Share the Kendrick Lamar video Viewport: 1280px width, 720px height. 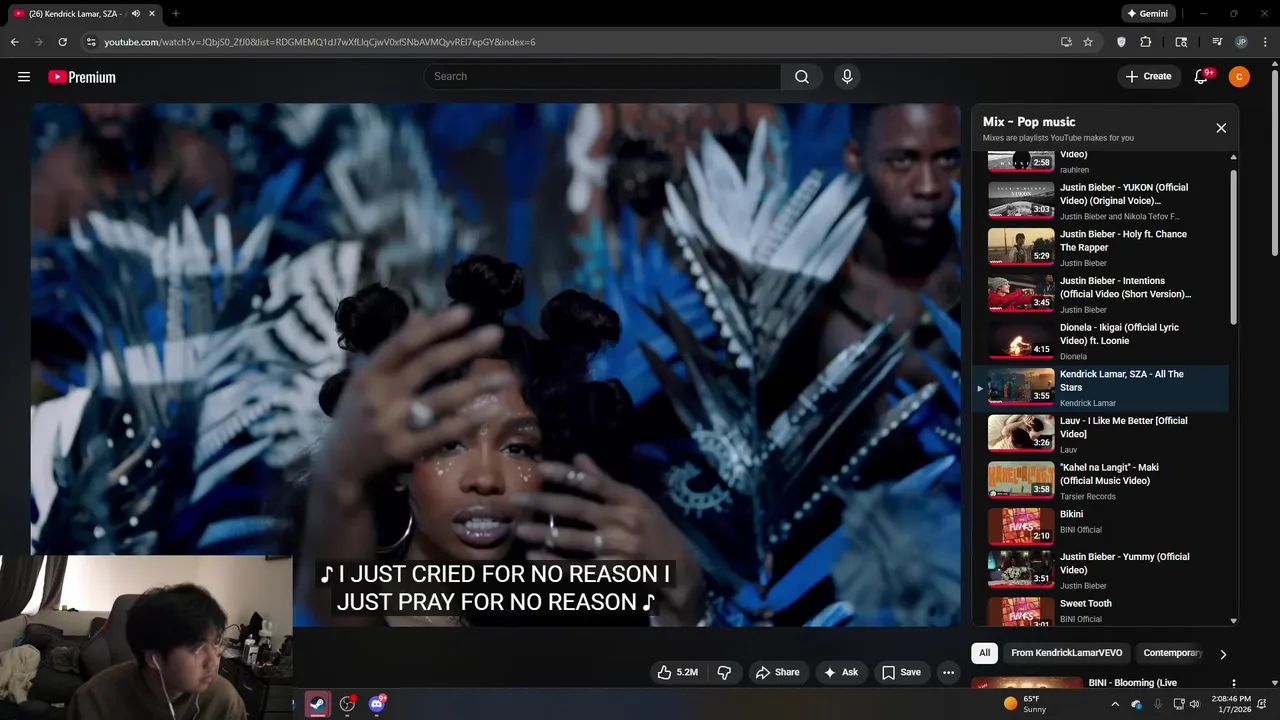click(777, 672)
